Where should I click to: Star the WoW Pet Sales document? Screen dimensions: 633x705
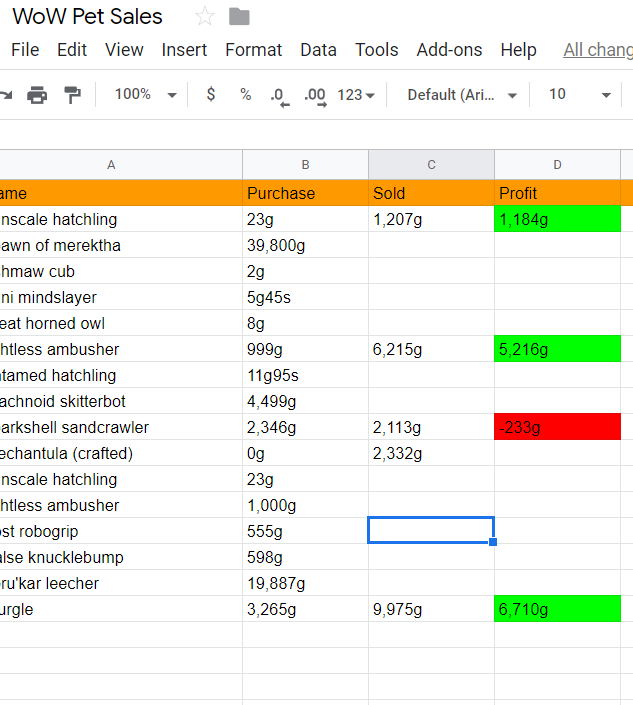coord(205,17)
